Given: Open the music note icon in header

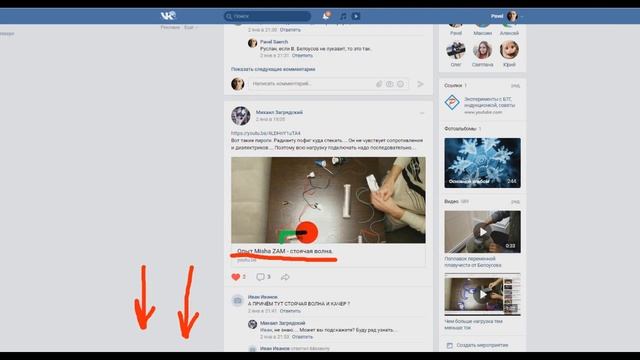Looking at the screenshot, I should pyautogui.click(x=343, y=16).
